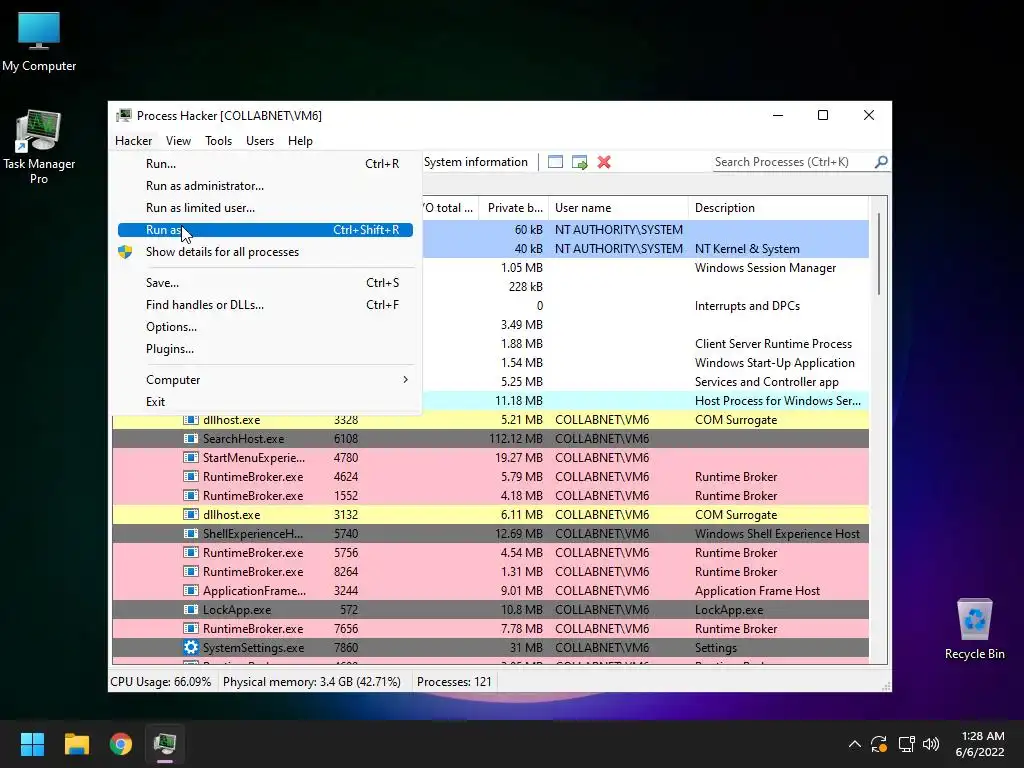This screenshot has height=768, width=1024.
Task: Open Plugins... from the menu
Action: pos(265,349)
